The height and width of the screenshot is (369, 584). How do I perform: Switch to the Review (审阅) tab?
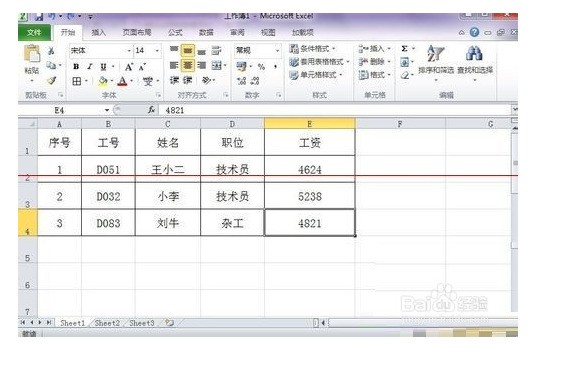237,33
